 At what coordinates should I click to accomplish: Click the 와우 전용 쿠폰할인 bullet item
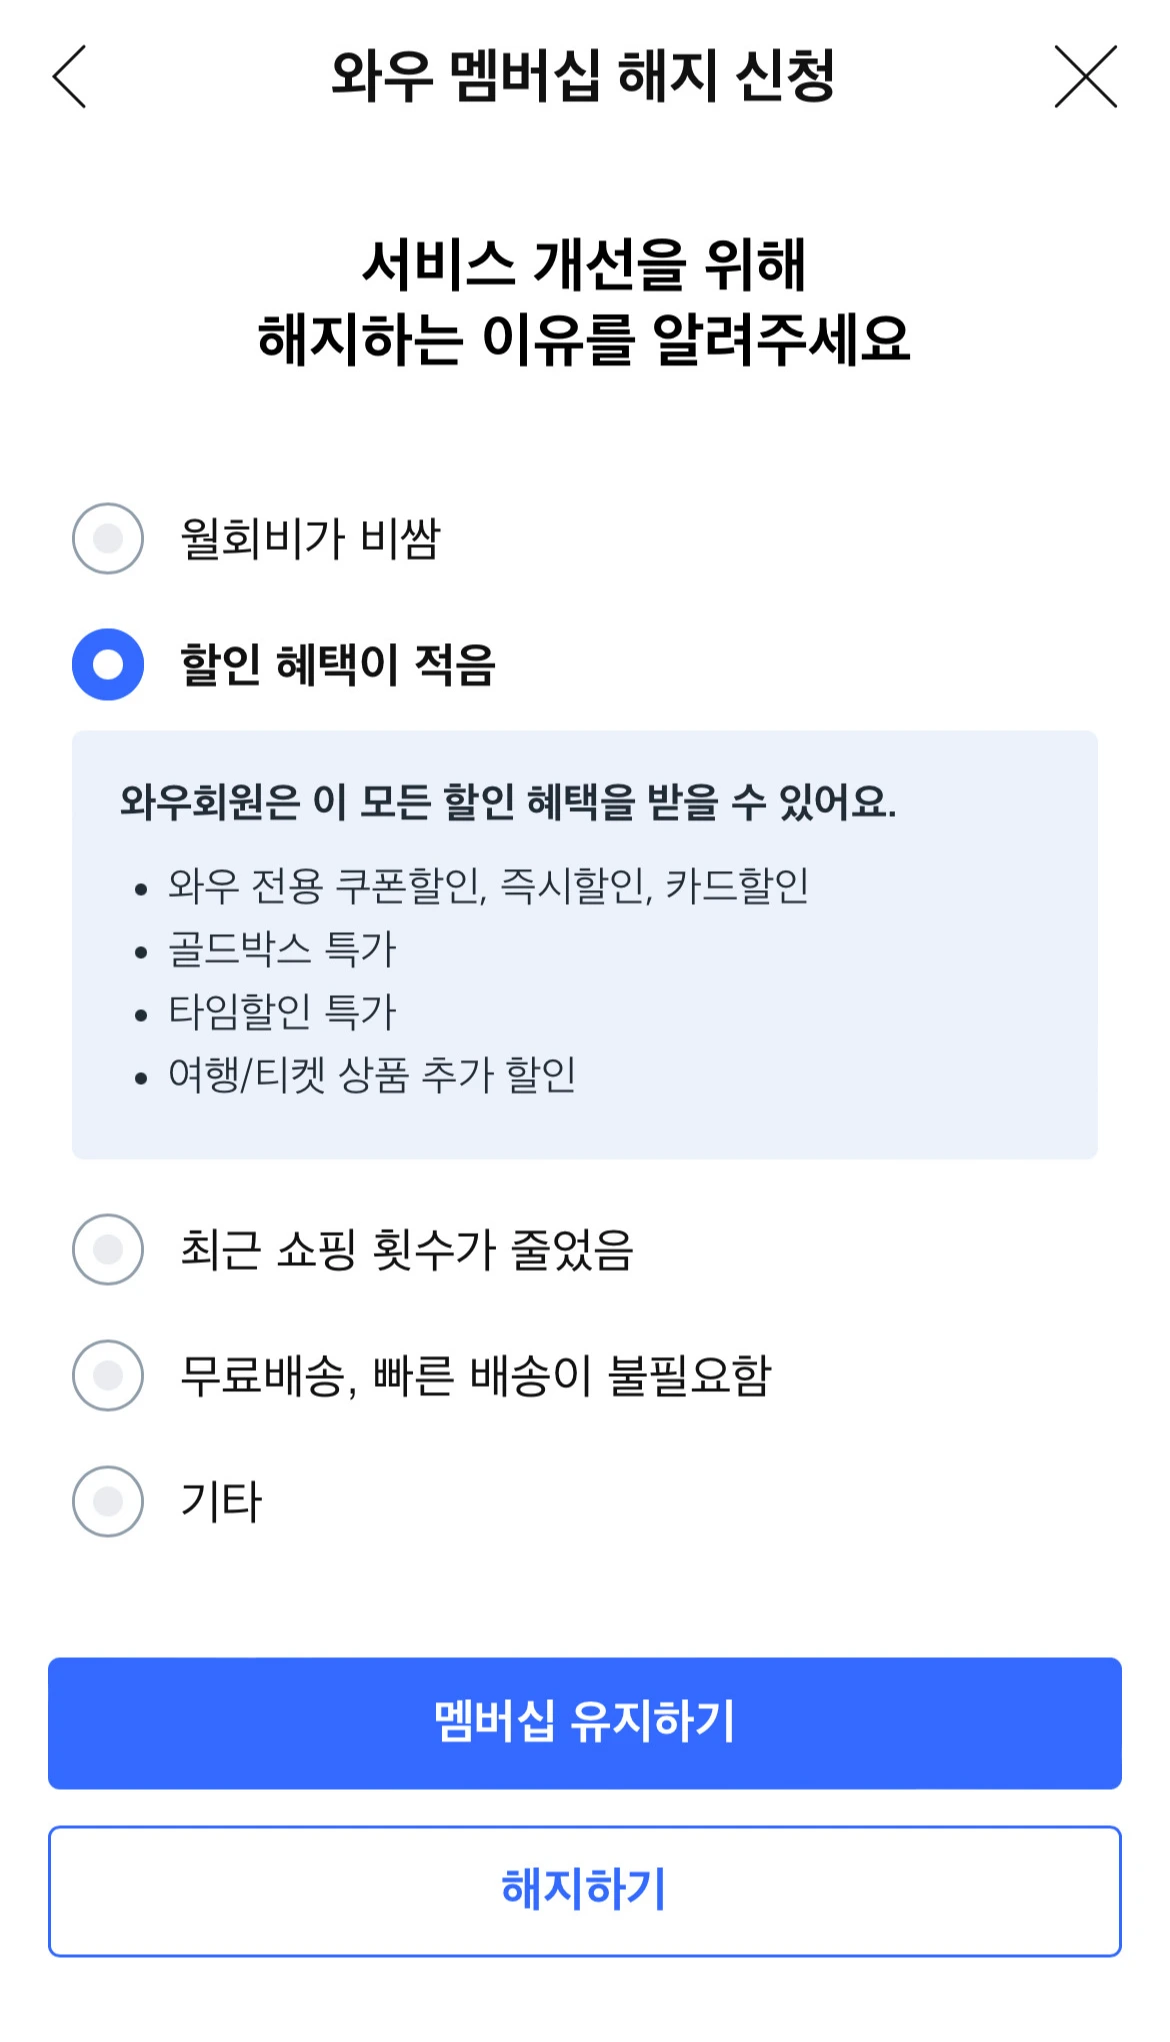488,886
